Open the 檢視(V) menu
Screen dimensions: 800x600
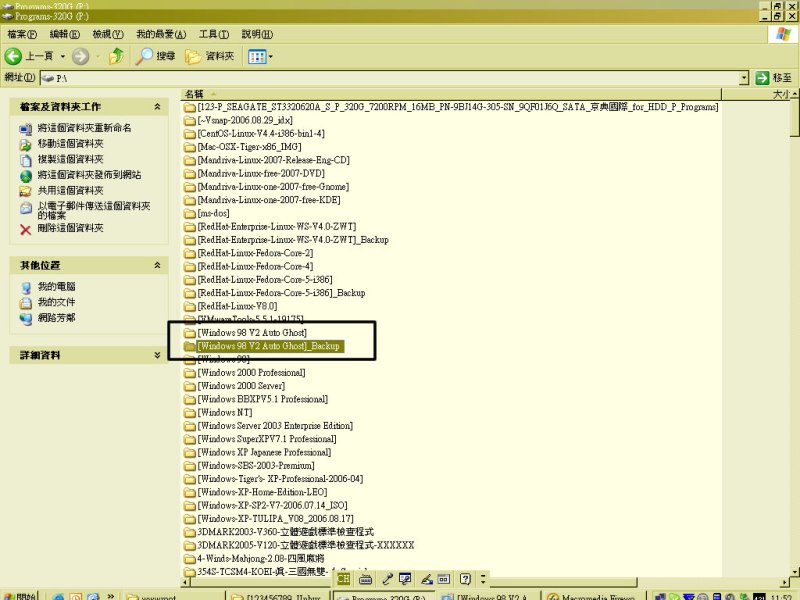pyautogui.click(x=108, y=34)
